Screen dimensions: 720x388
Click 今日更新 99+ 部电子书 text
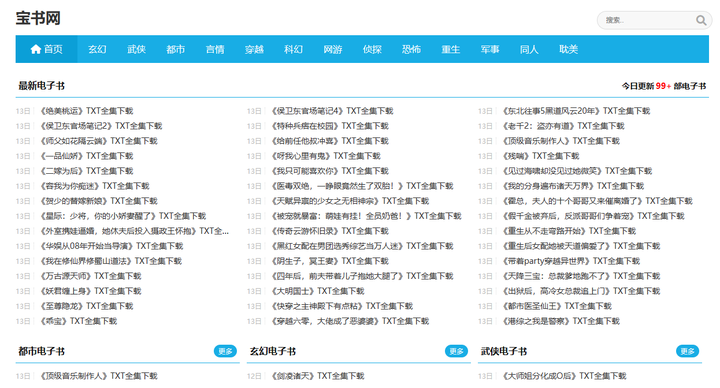(664, 86)
